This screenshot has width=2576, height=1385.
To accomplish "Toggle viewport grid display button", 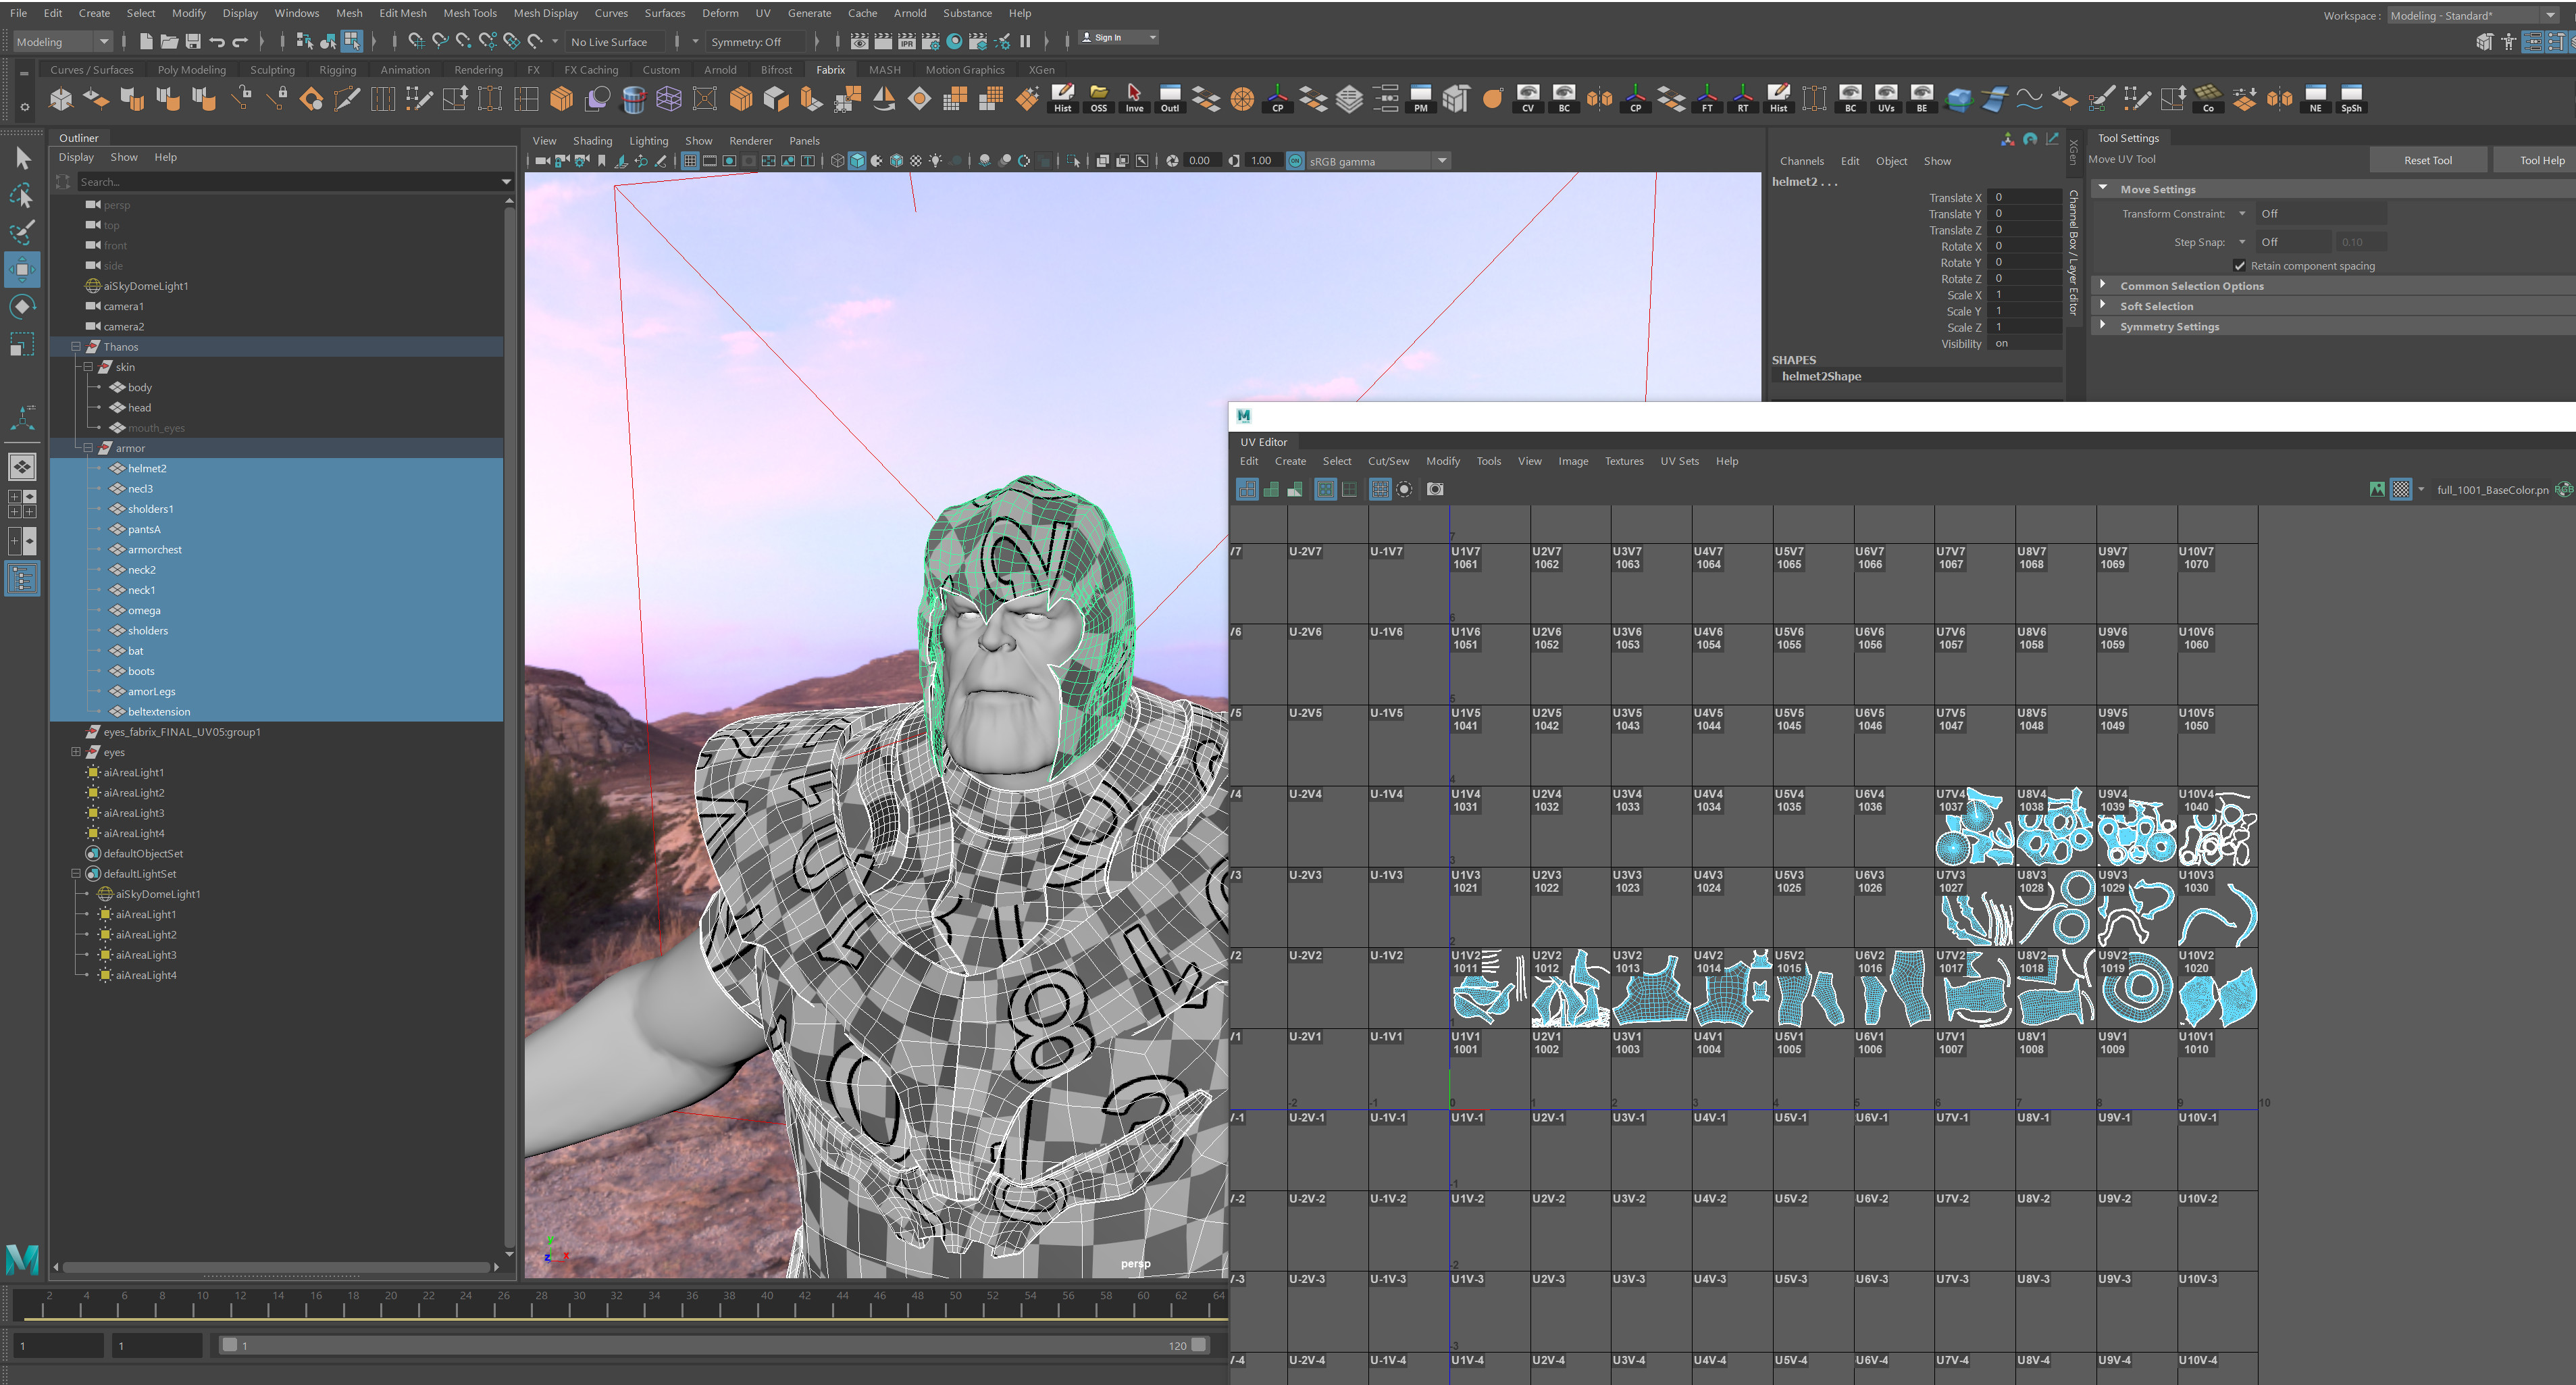I will [x=689, y=160].
